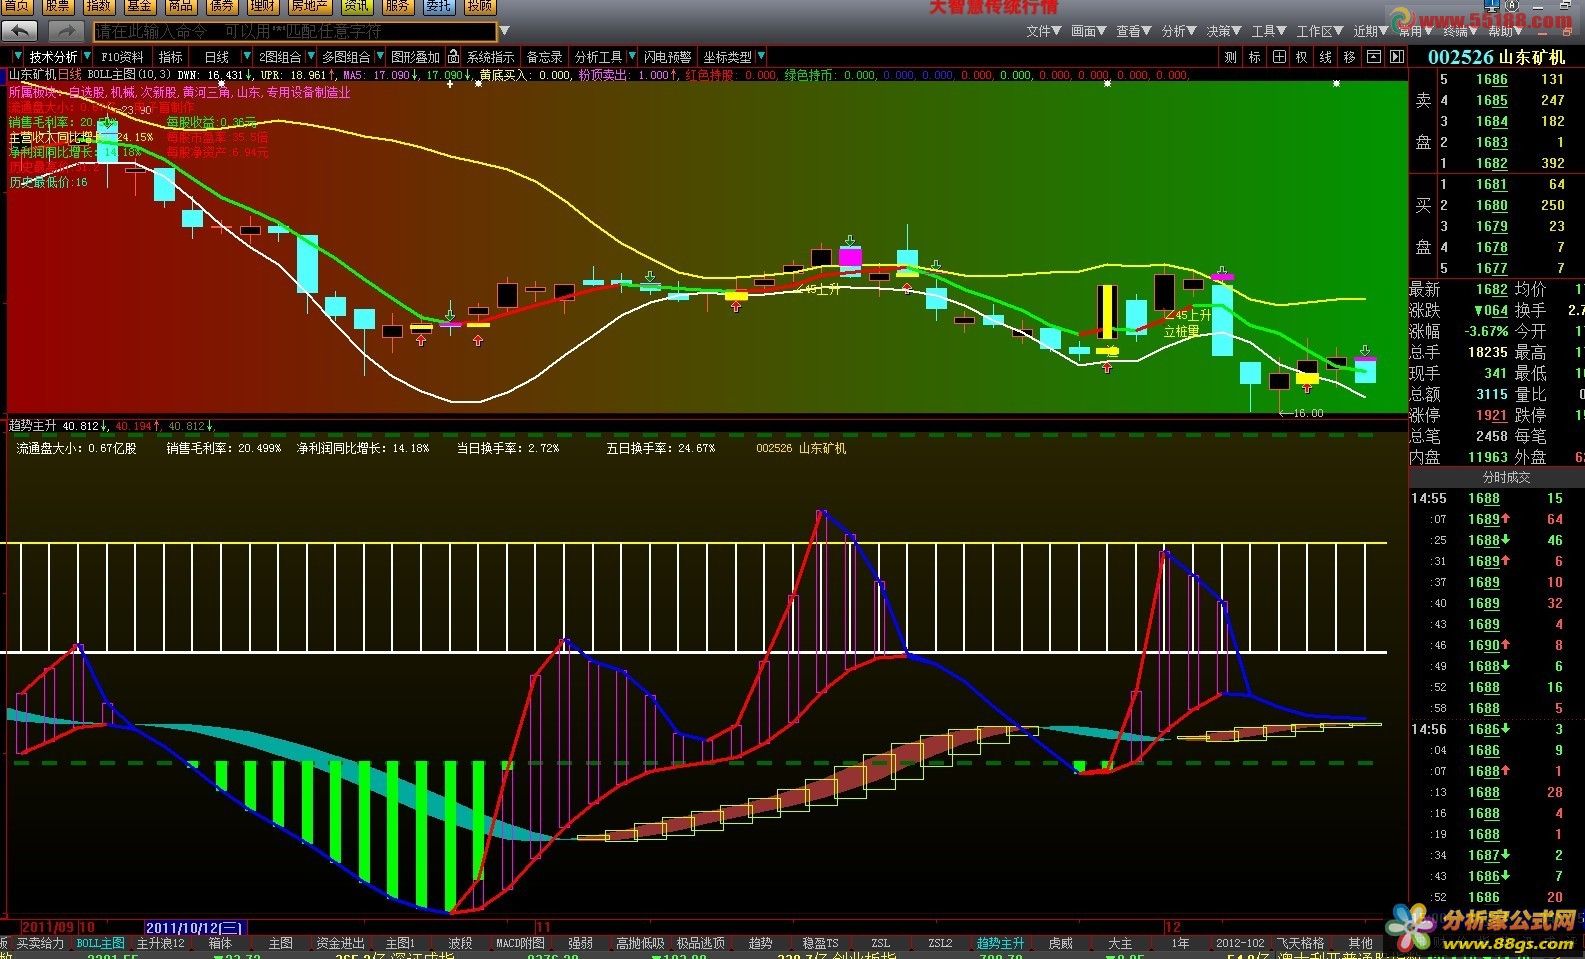Screen dimensions: 1585x959
Task: Click the 首页 home shortcut button
Action: [16, 6]
